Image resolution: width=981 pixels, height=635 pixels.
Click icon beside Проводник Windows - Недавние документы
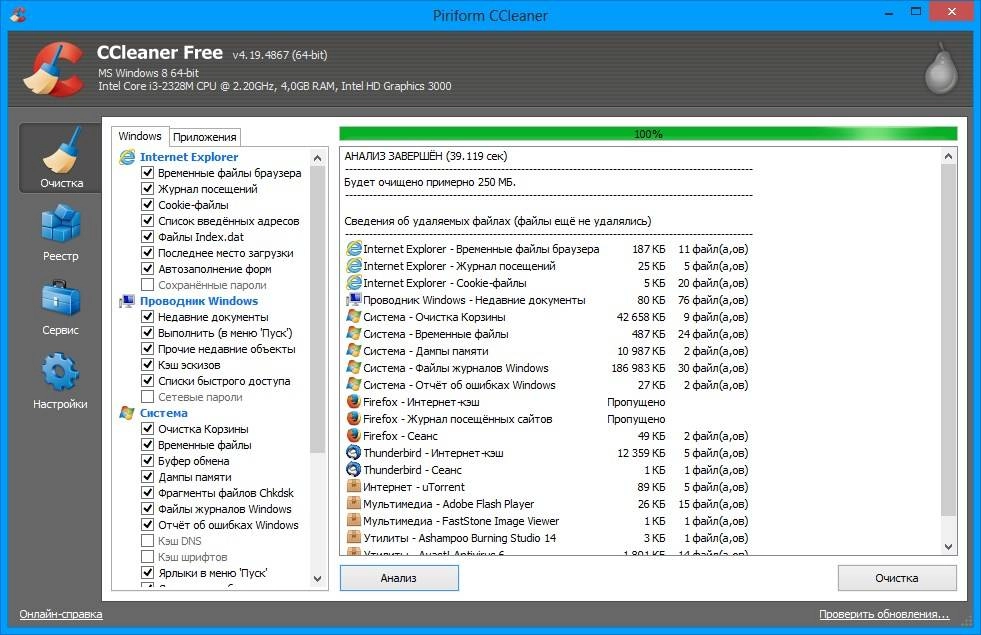coord(354,300)
